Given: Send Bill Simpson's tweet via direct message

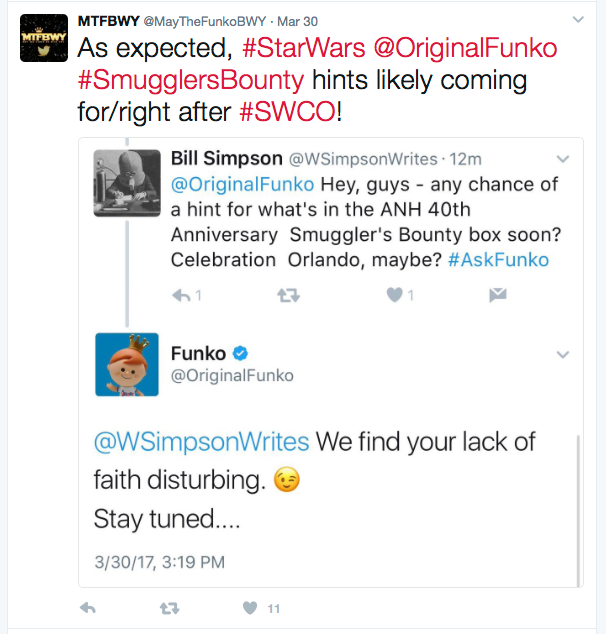Looking at the screenshot, I should point(497,295).
